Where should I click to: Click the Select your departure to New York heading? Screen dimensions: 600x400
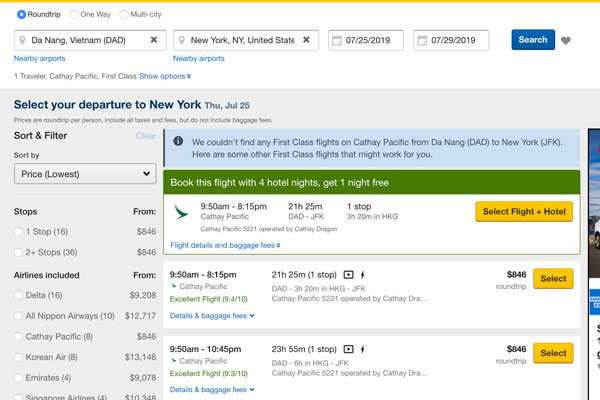pyautogui.click(x=107, y=104)
